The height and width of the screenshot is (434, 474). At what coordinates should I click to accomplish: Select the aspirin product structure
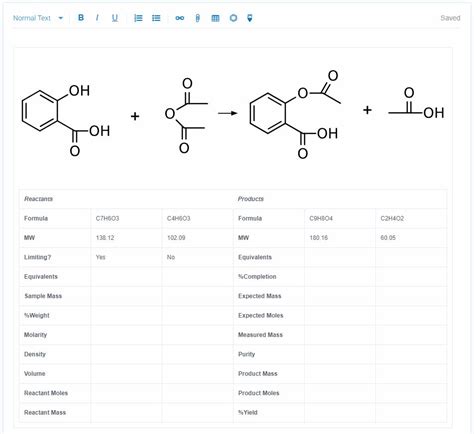click(x=295, y=114)
